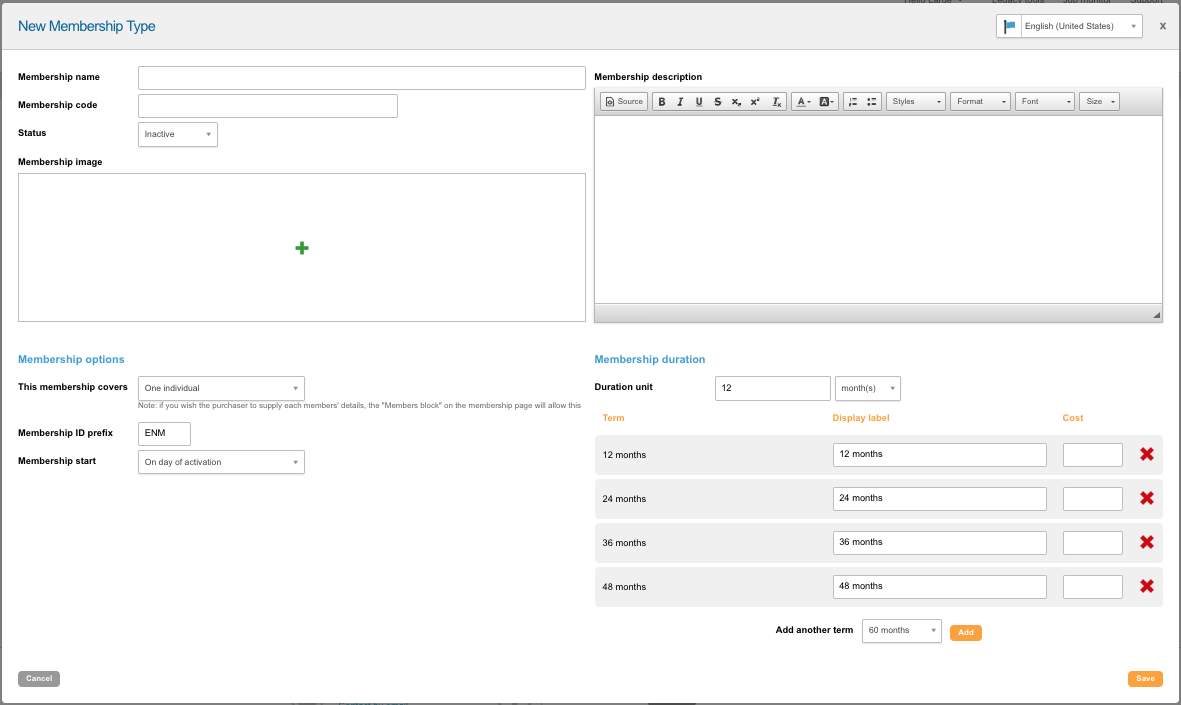Insert a numbered list
The width and height of the screenshot is (1181, 705).
852,102
